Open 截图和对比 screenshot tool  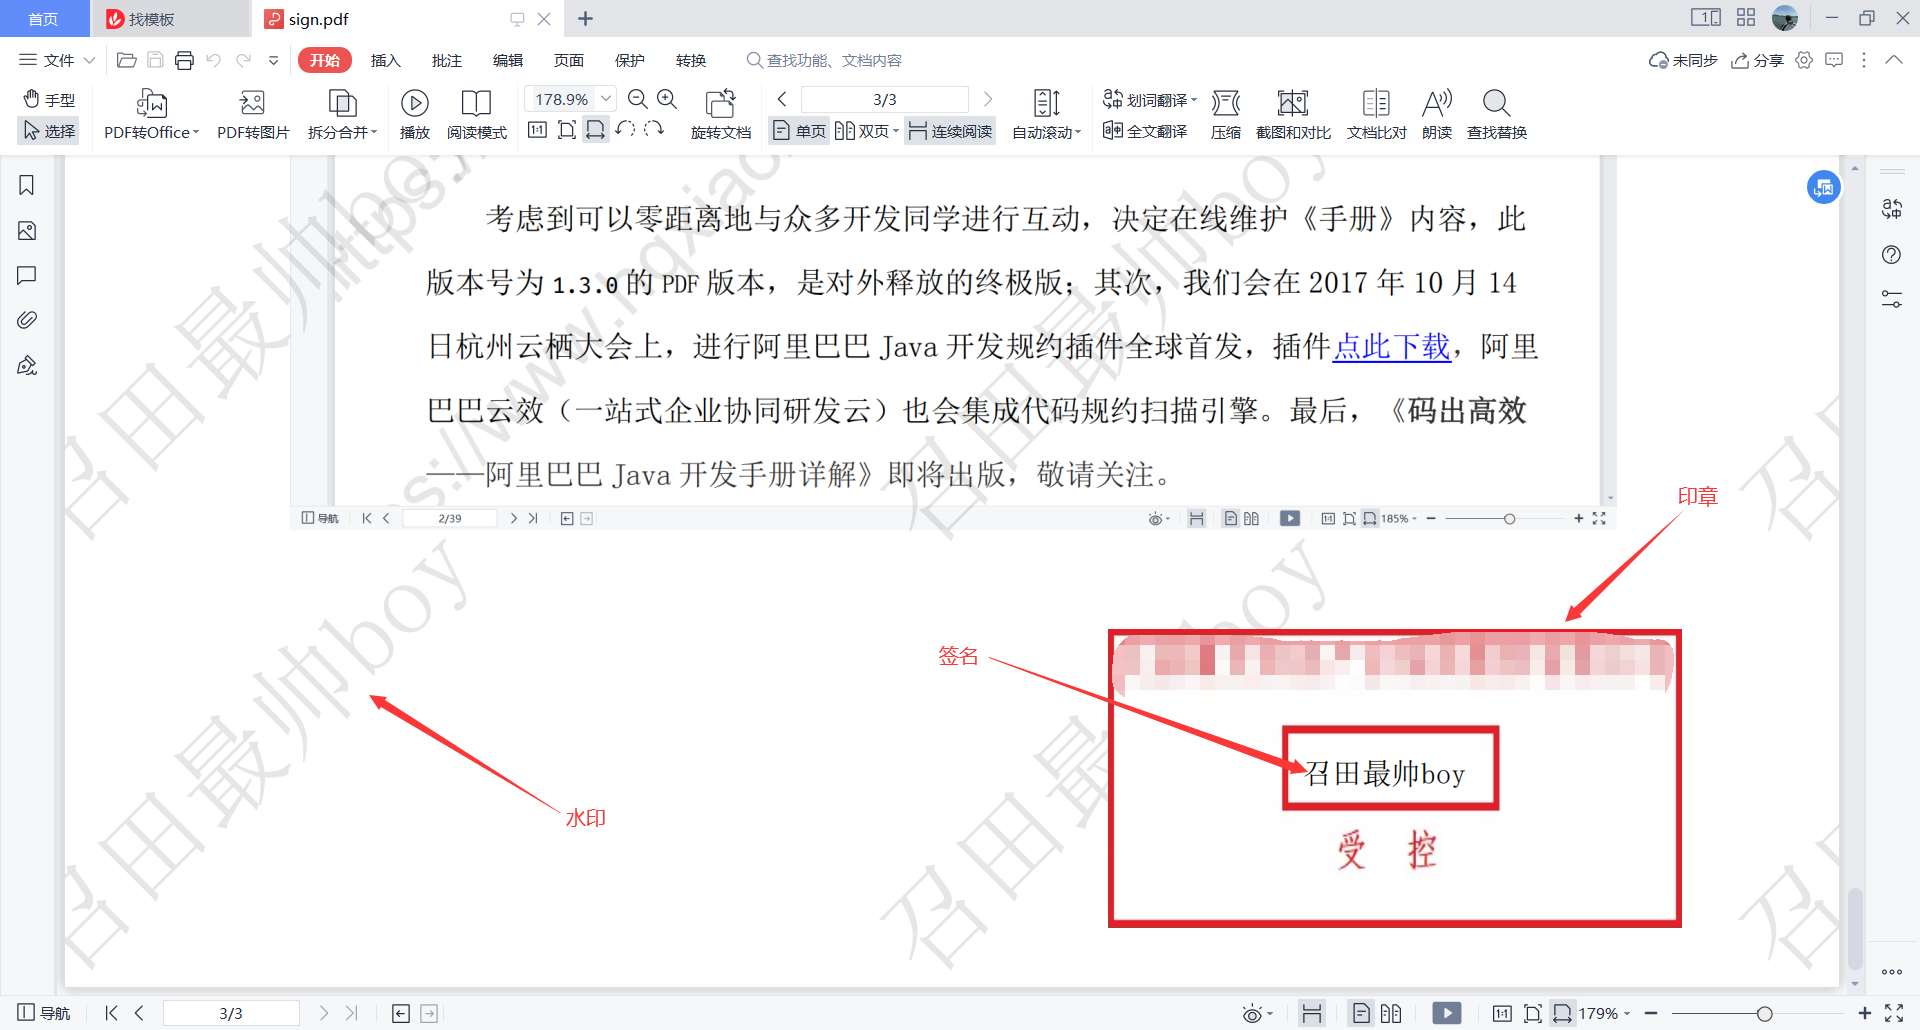click(1293, 114)
